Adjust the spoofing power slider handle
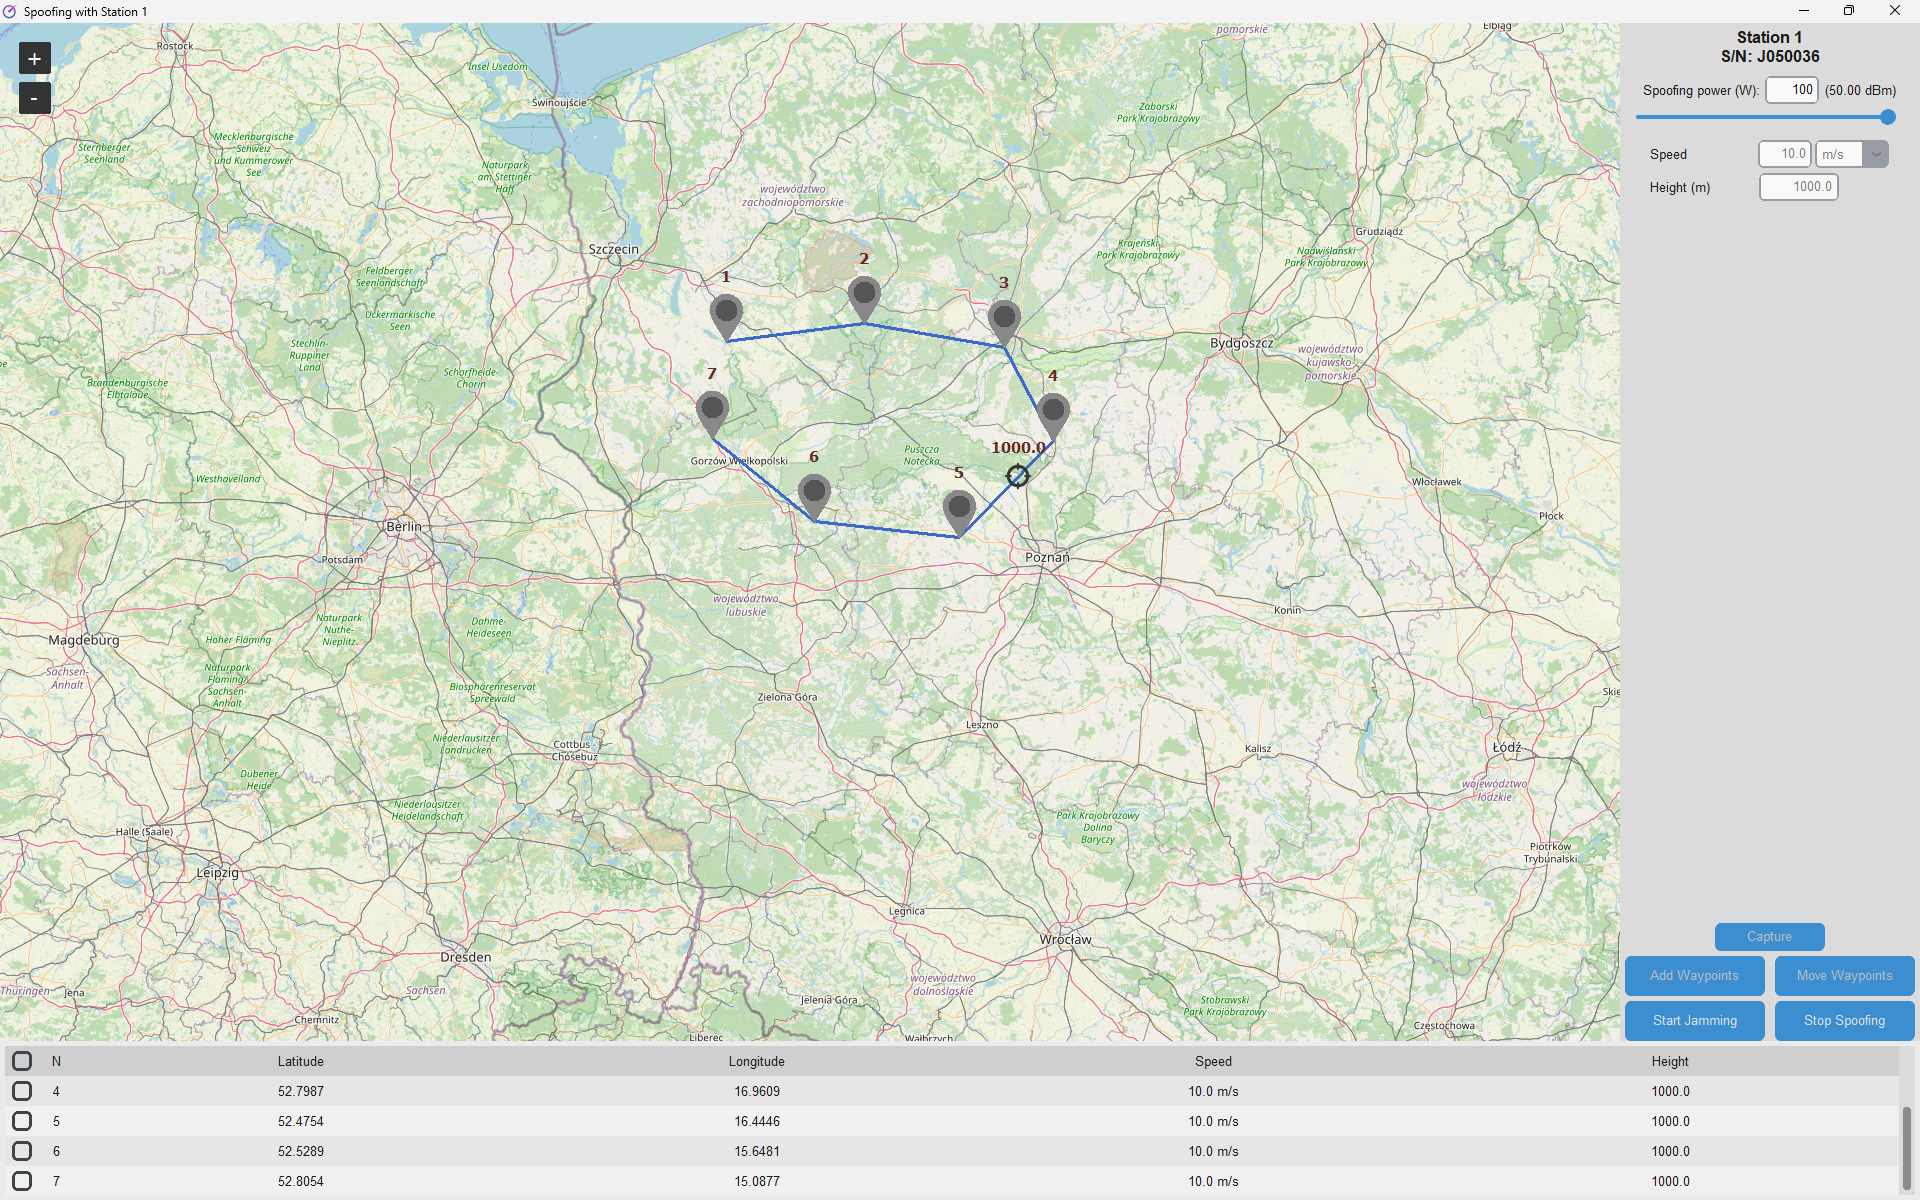 coord(1888,117)
